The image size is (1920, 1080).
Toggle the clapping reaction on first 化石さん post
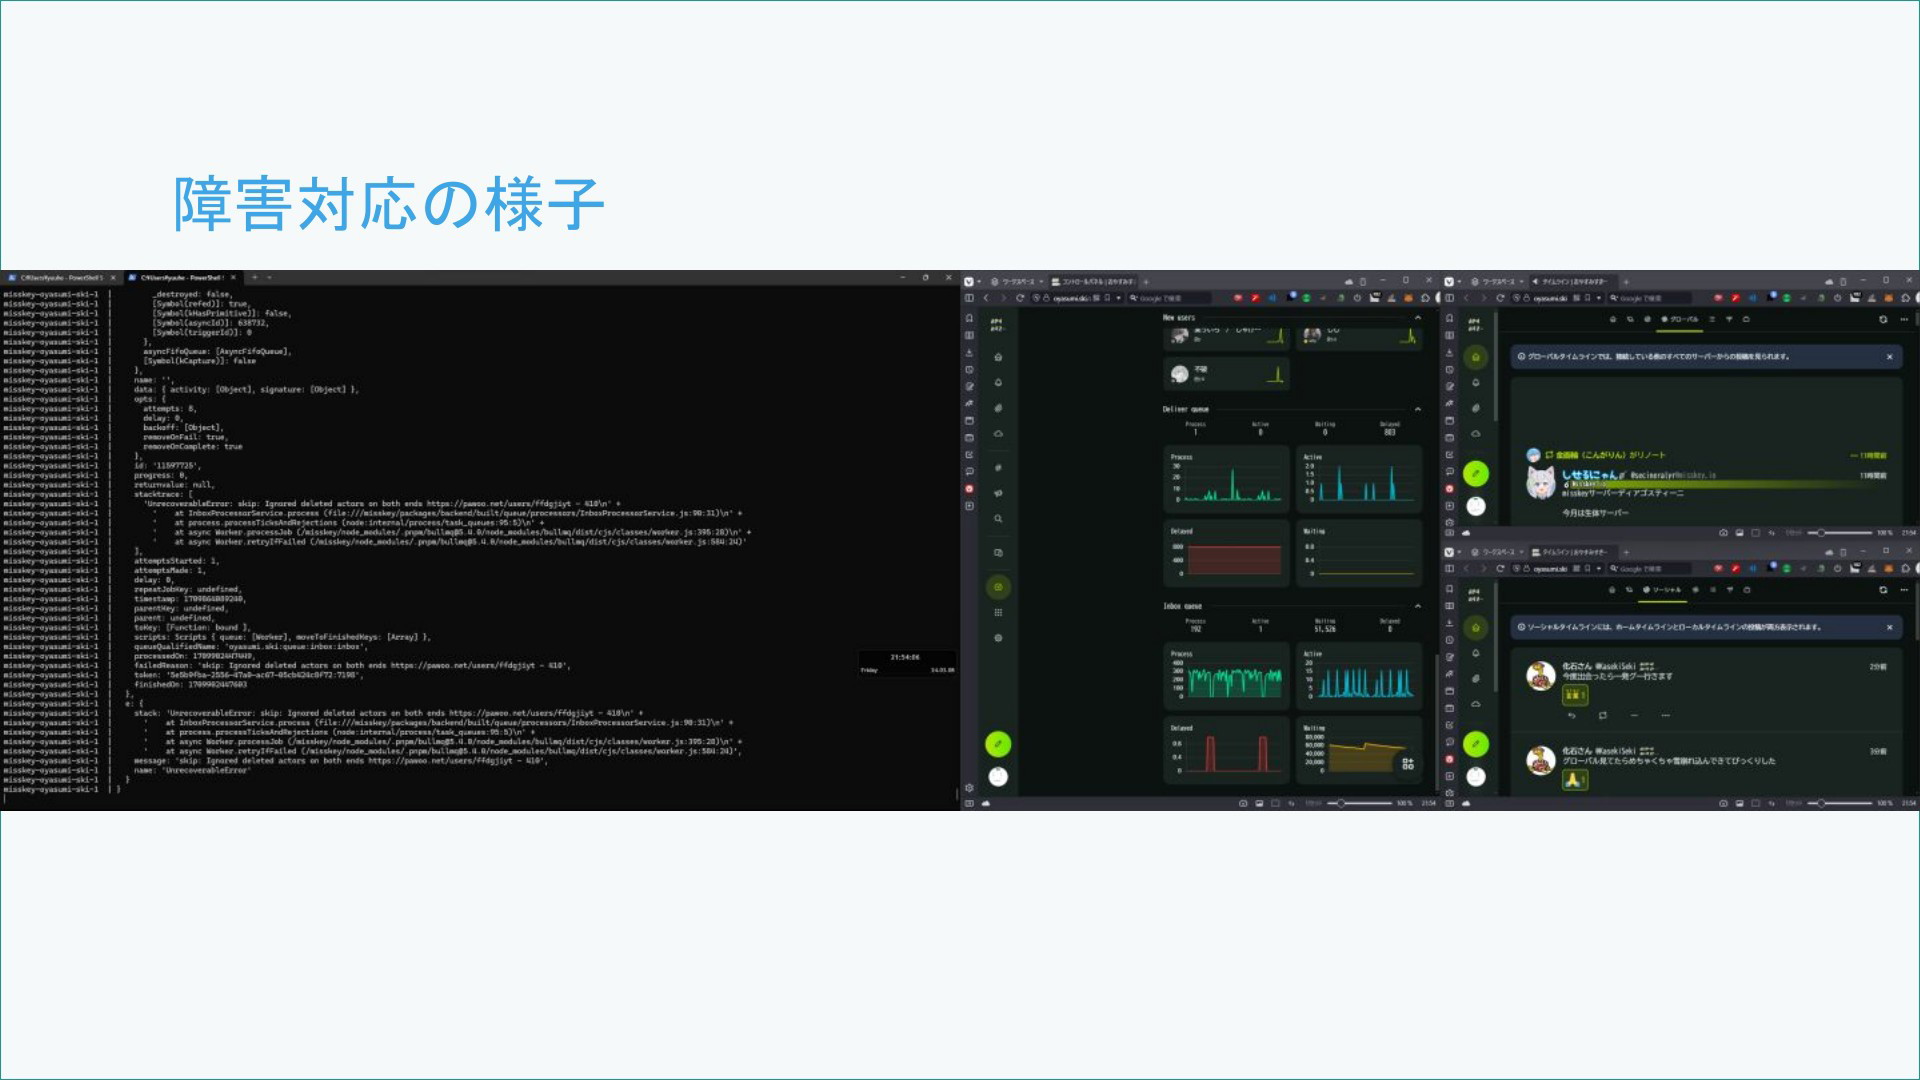click(1575, 695)
